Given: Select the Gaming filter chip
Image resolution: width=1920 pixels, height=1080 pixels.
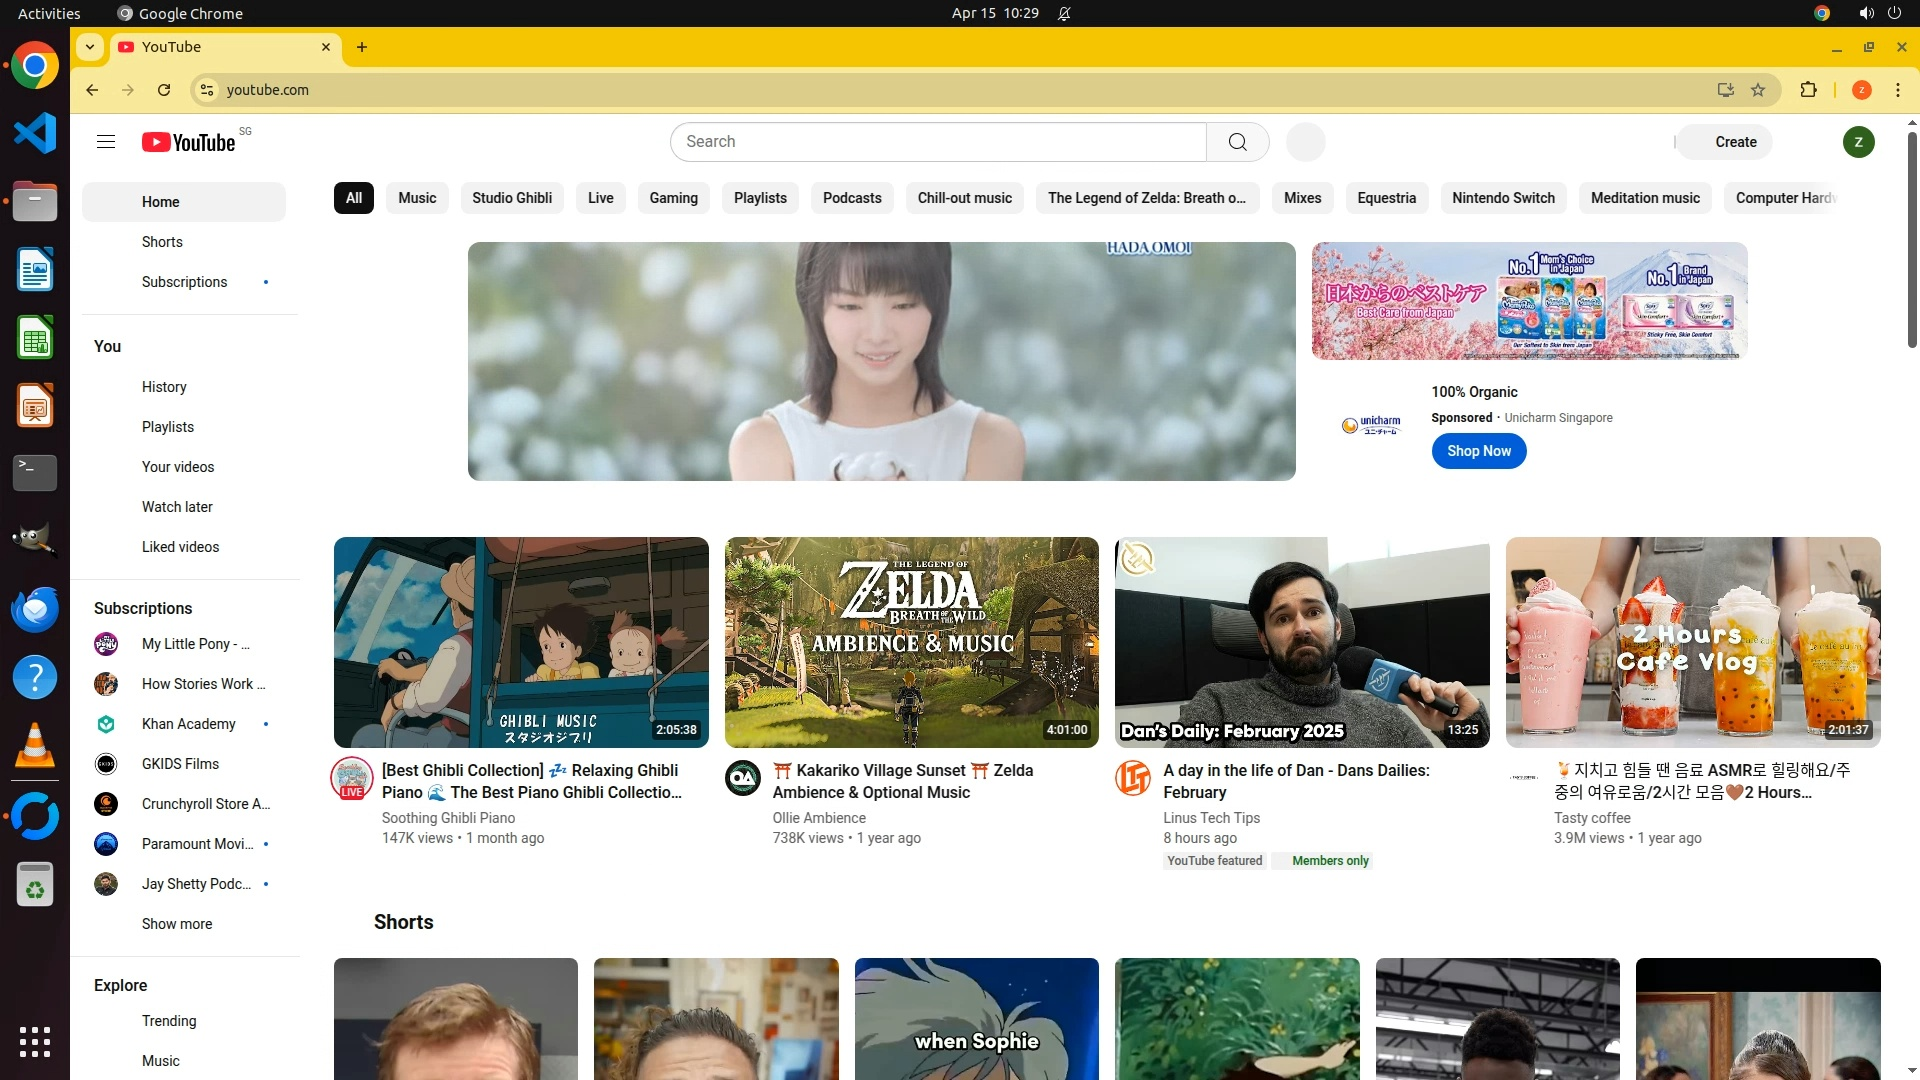Looking at the screenshot, I should (673, 198).
